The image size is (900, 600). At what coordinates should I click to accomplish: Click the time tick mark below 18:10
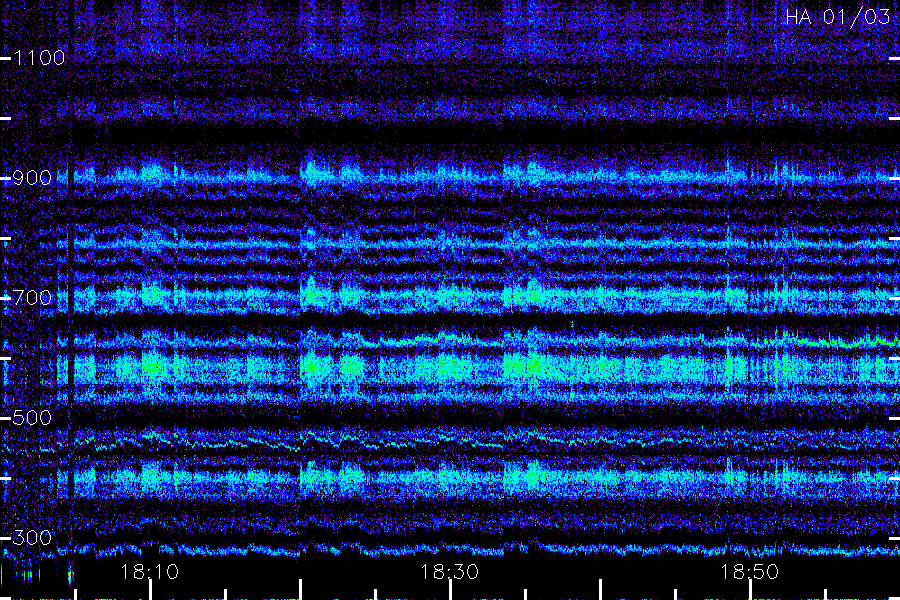coord(150,590)
